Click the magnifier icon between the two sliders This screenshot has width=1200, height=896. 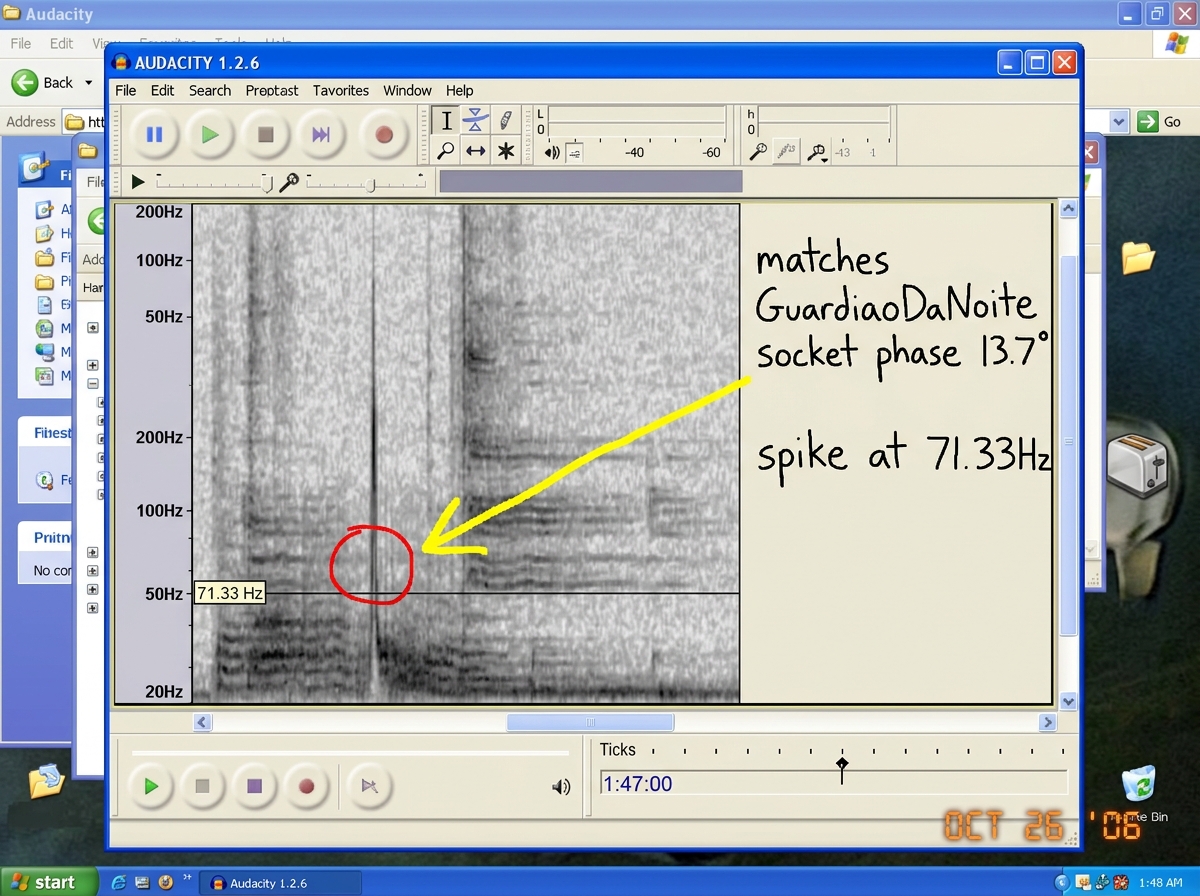[x=289, y=182]
